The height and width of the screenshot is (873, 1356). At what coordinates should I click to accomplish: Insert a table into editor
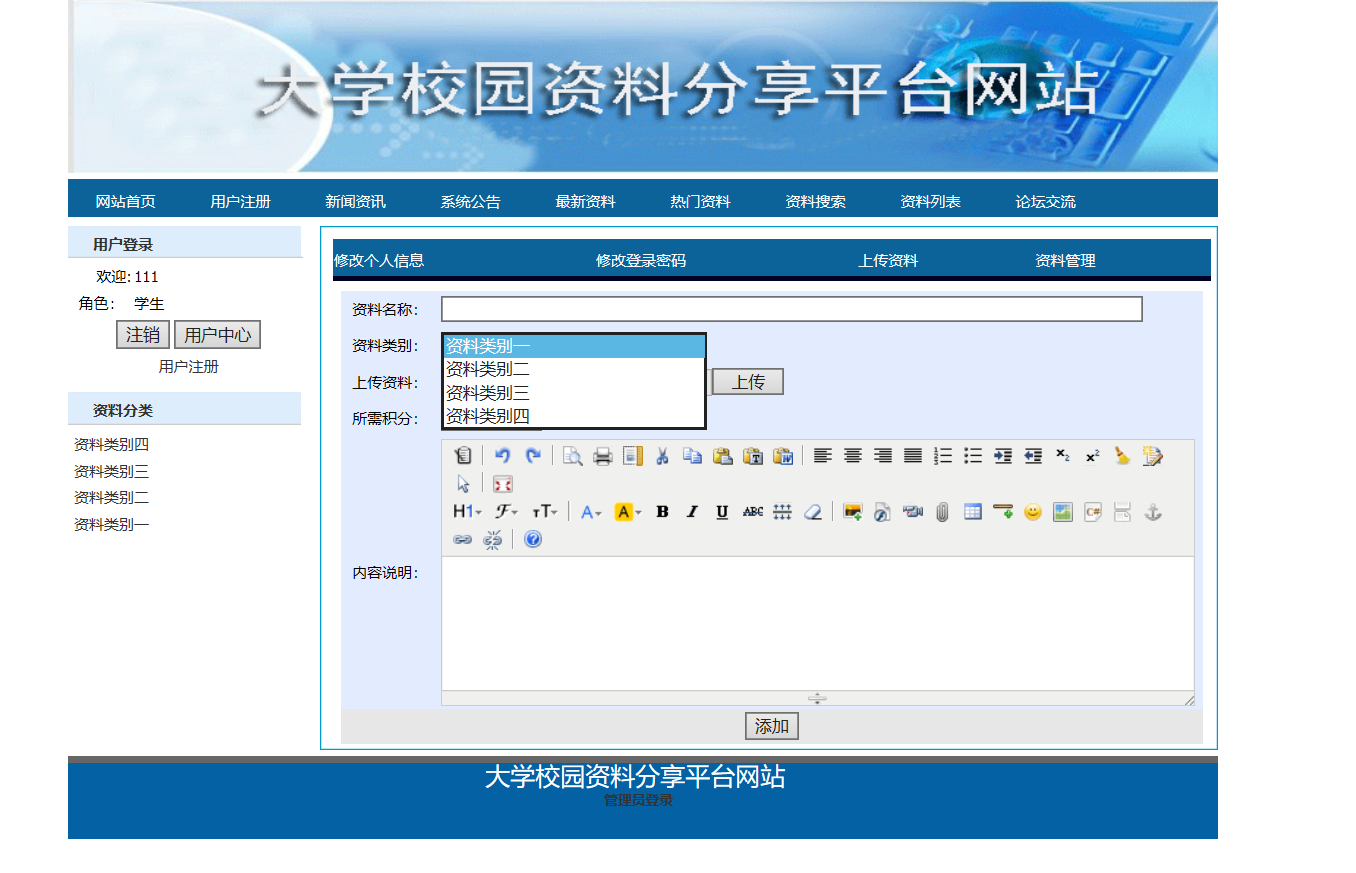[972, 512]
